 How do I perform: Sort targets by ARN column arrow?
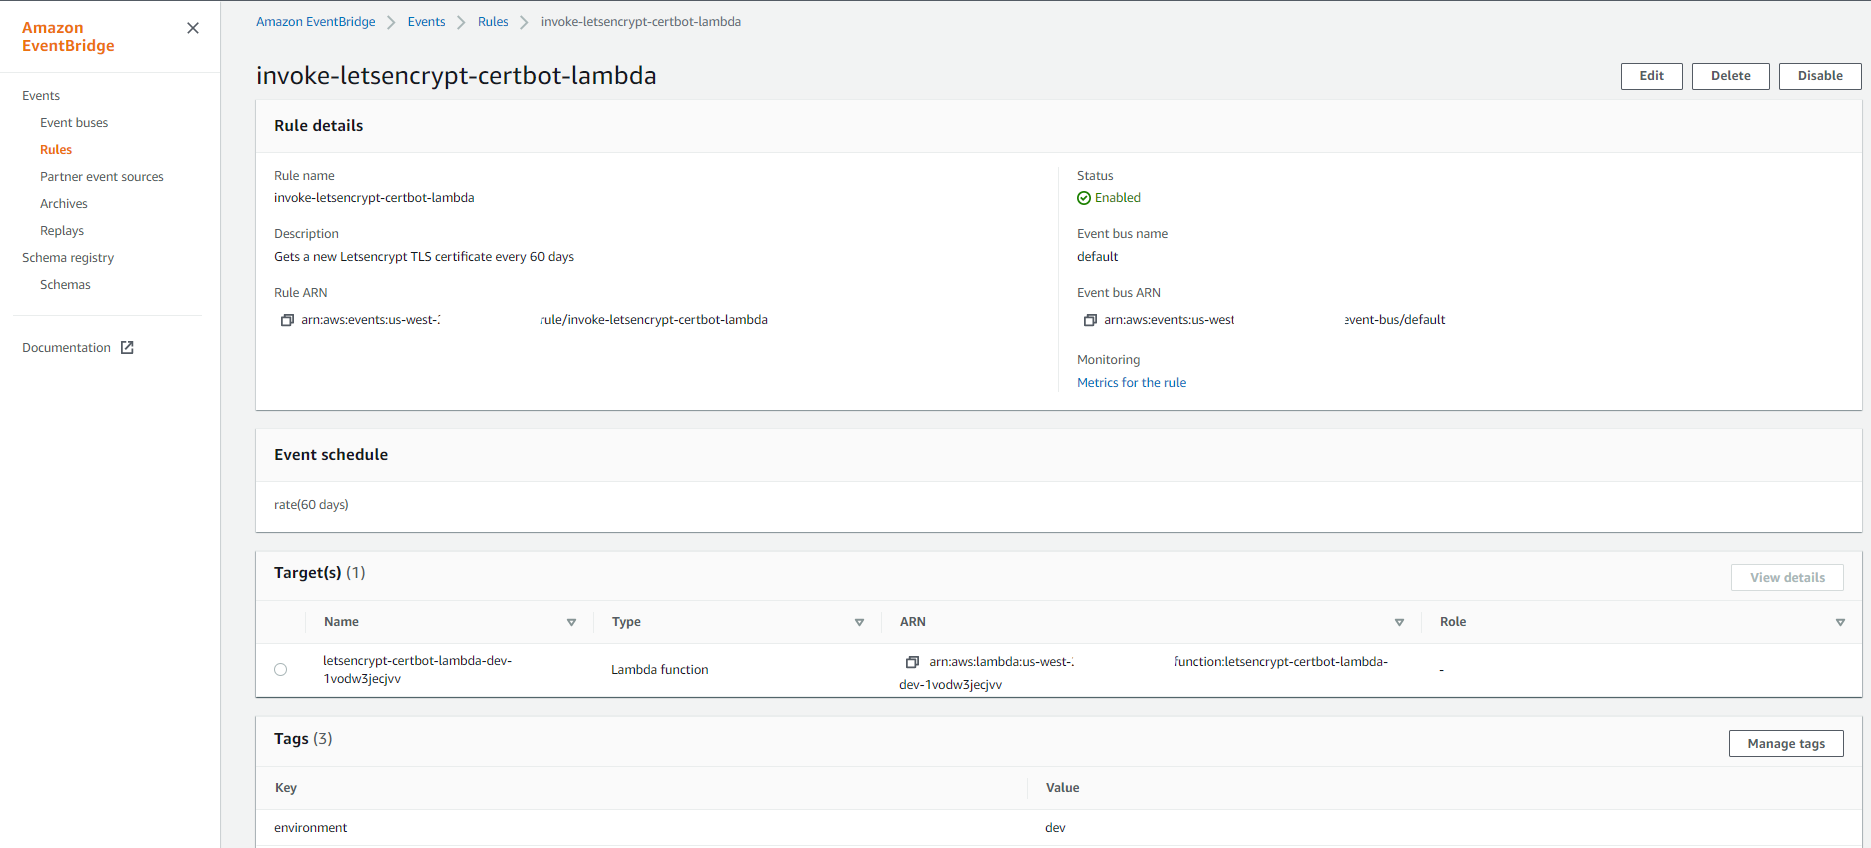pyautogui.click(x=1399, y=622)
